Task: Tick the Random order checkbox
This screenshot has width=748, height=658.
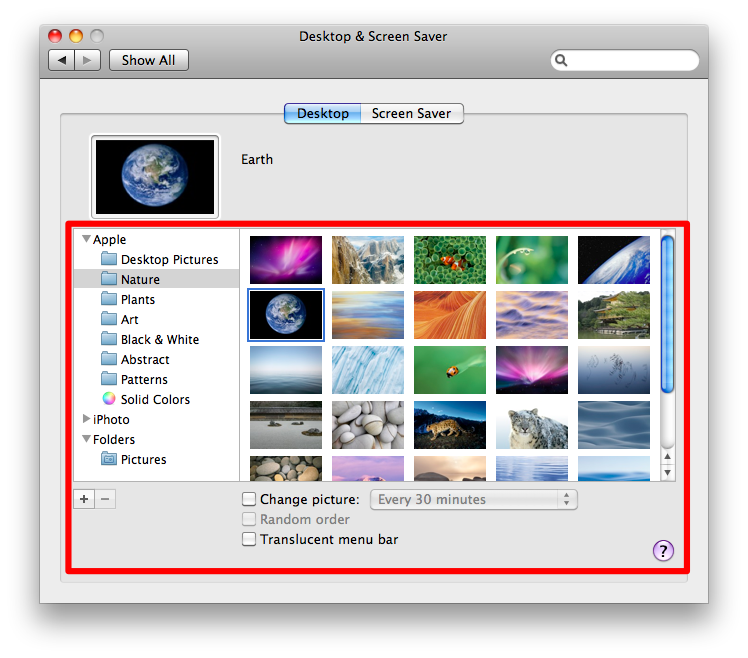Action: pyautogui.click(x=249, y=519)
